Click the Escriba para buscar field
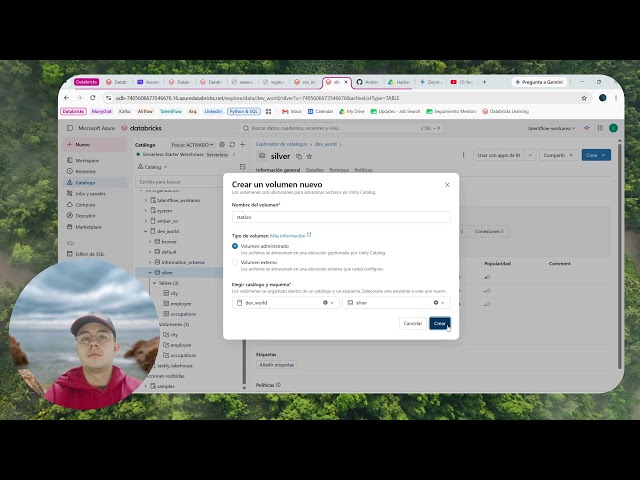640x480 pixels. (180, 182)
